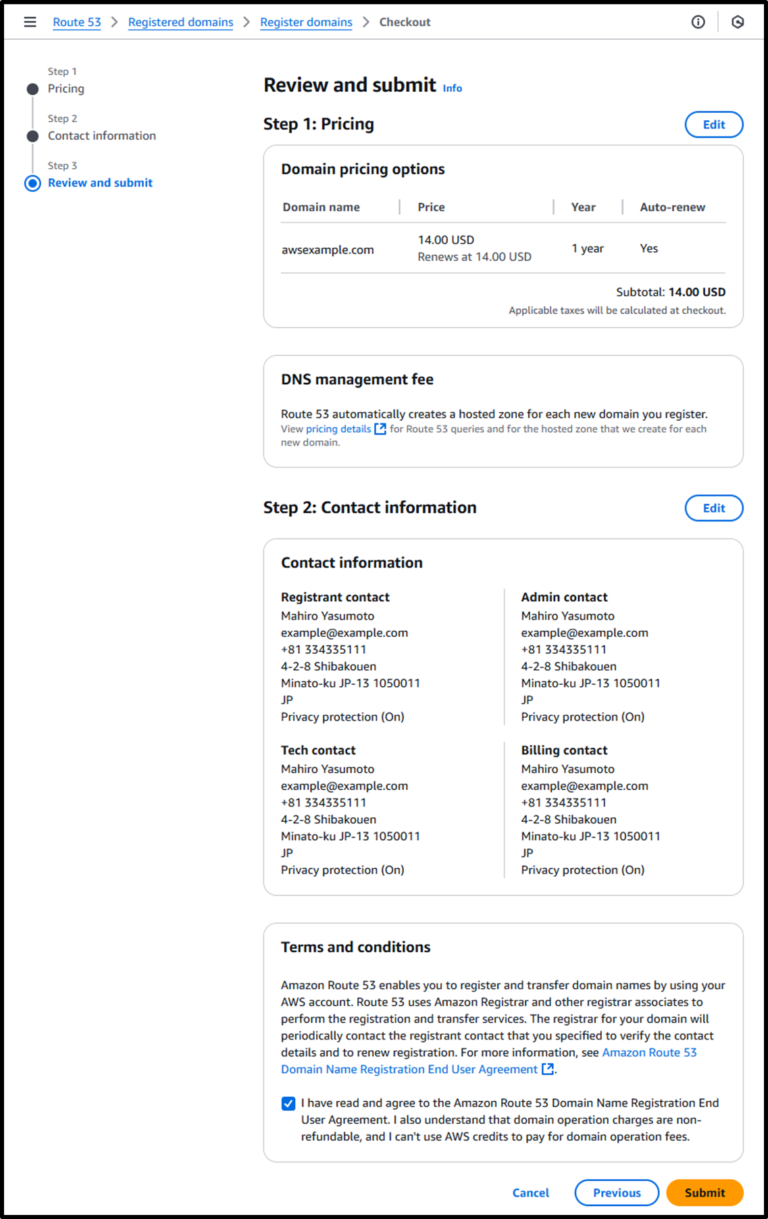Image resolution: width=768 pixels, height=1219 pixels.
Task: Click the Step 2 Contact information circle
Action: (35, 135)
